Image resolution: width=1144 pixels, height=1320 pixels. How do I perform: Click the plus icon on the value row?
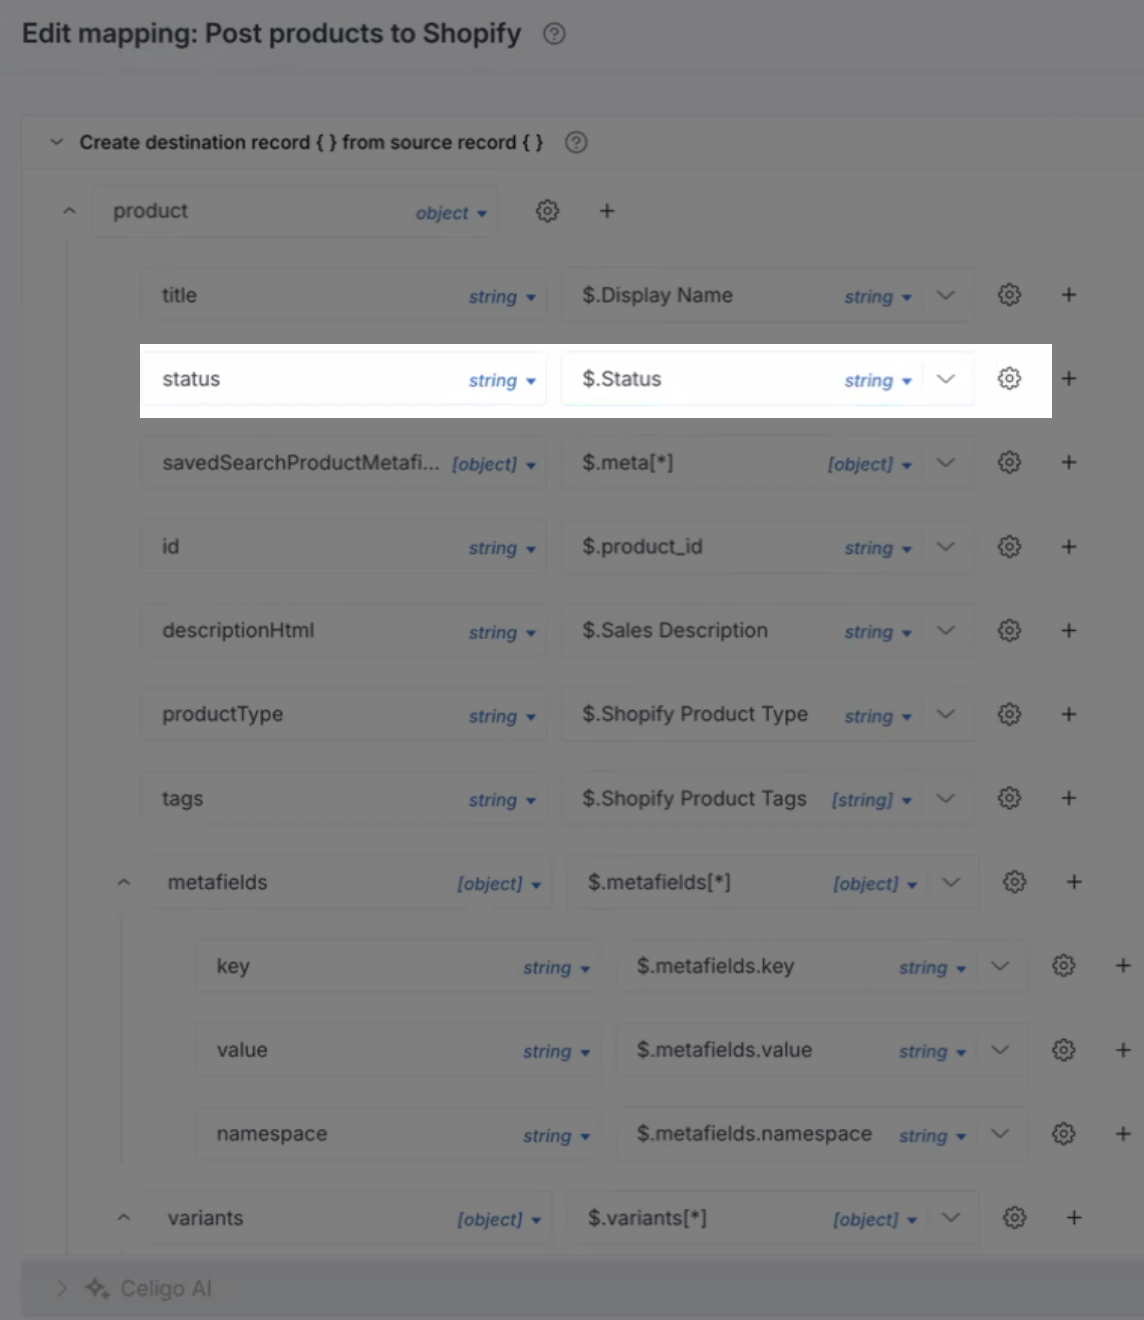click(1123, 1050)
